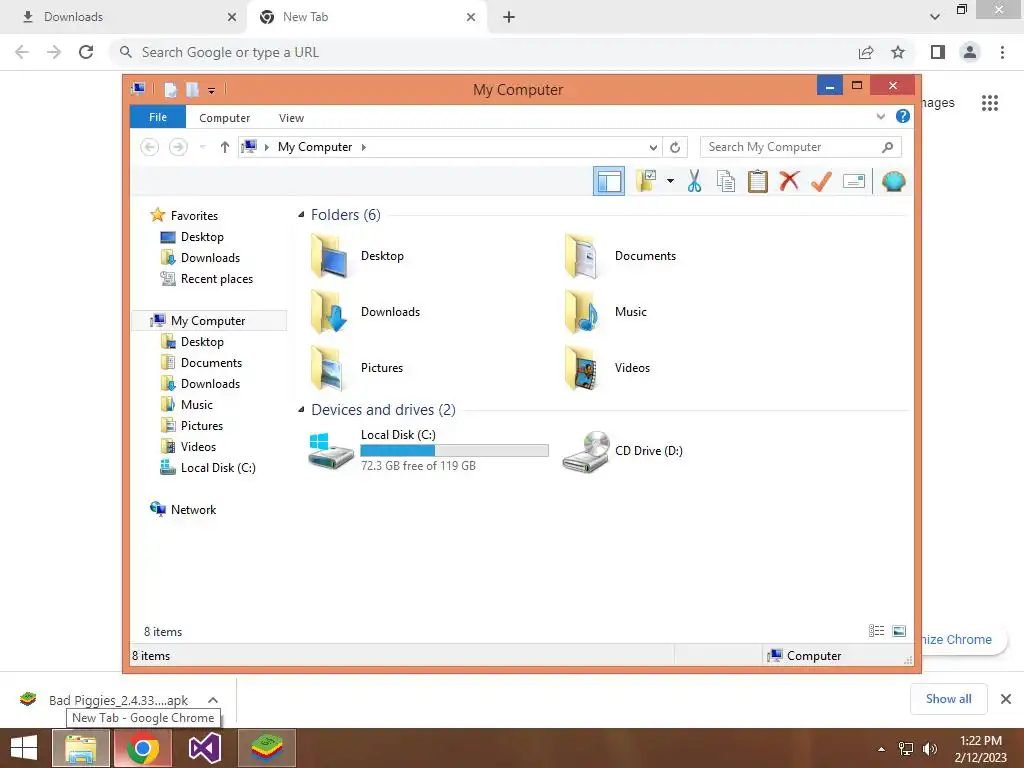The width and height of the screenshot is (1024, 768).
Task: Open the Computer ribbon tab
Action: [224, 118]
